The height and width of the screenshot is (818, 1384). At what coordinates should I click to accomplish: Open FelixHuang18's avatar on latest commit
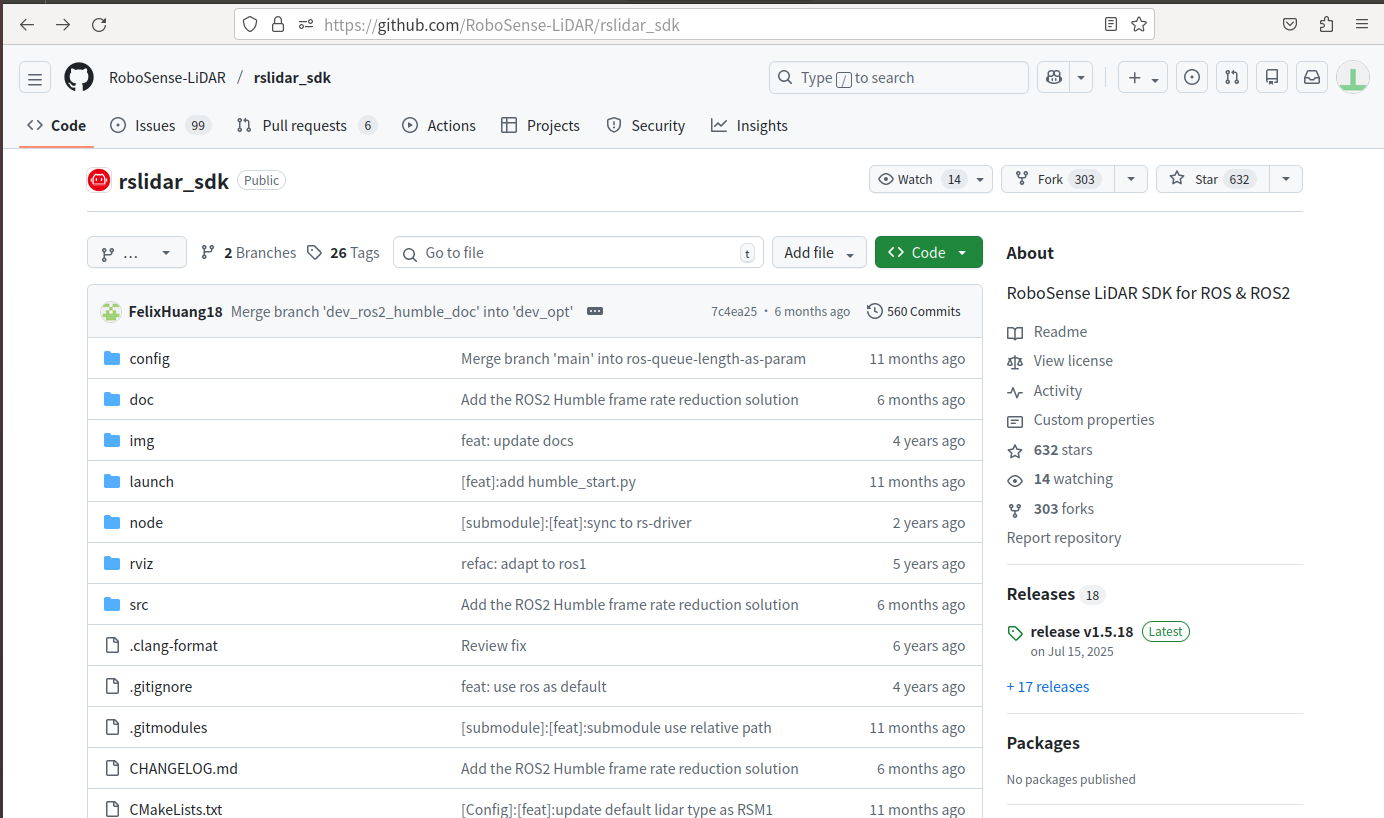(111, 311)
